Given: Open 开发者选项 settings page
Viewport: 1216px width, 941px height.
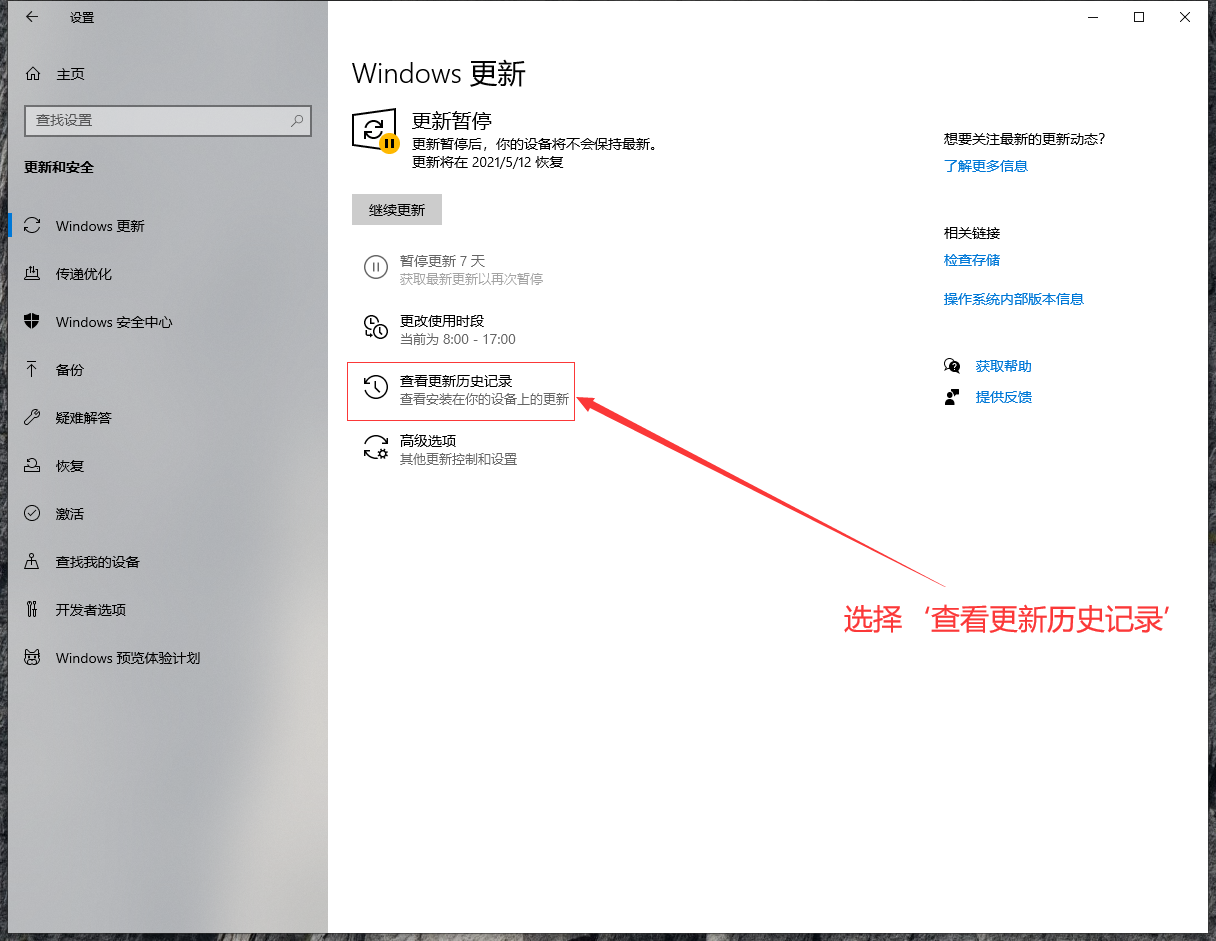Looking at the screenshot, I should (x=168, y=610).
